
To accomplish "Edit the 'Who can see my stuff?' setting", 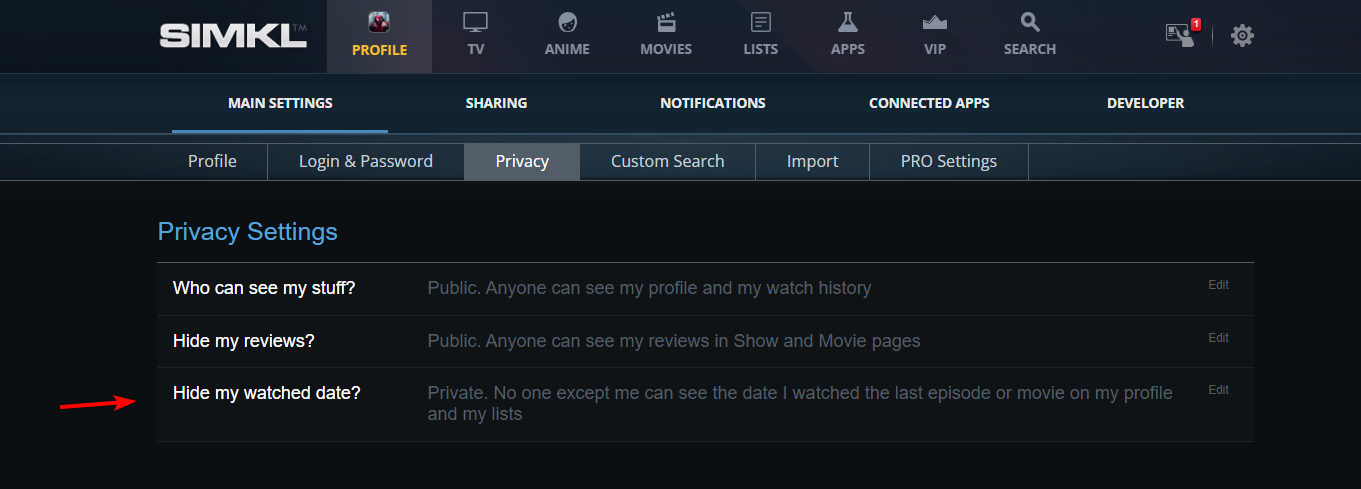I will [x=1218, y=285].
